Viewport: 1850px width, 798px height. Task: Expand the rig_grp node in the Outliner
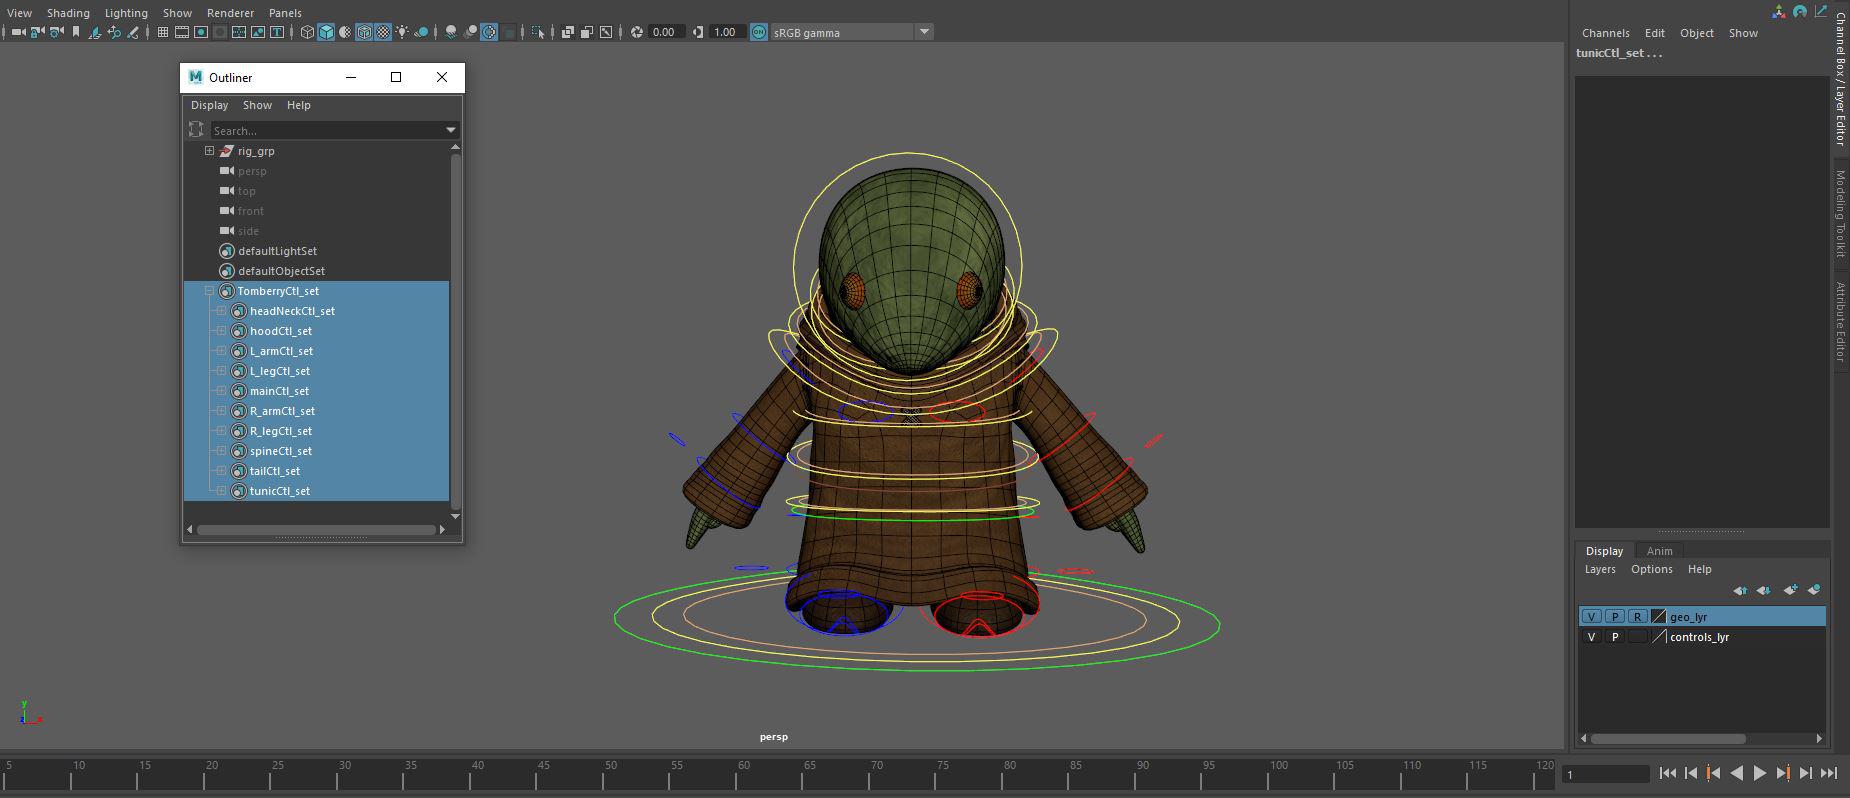209,151
